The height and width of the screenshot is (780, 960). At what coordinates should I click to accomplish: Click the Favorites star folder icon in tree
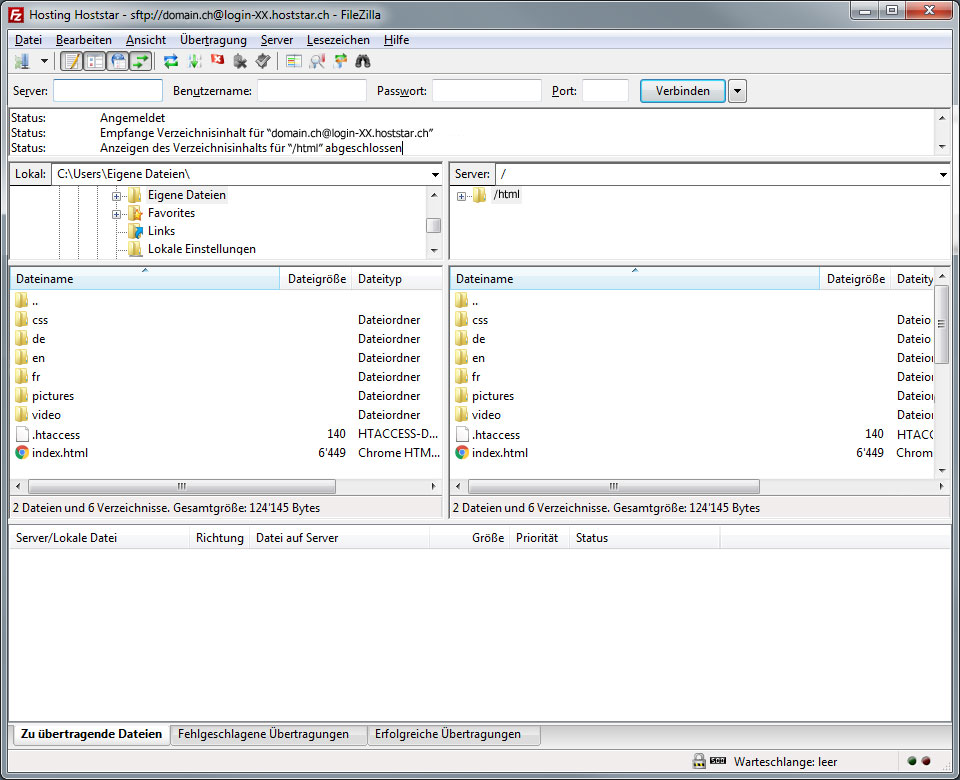point(135,213)
